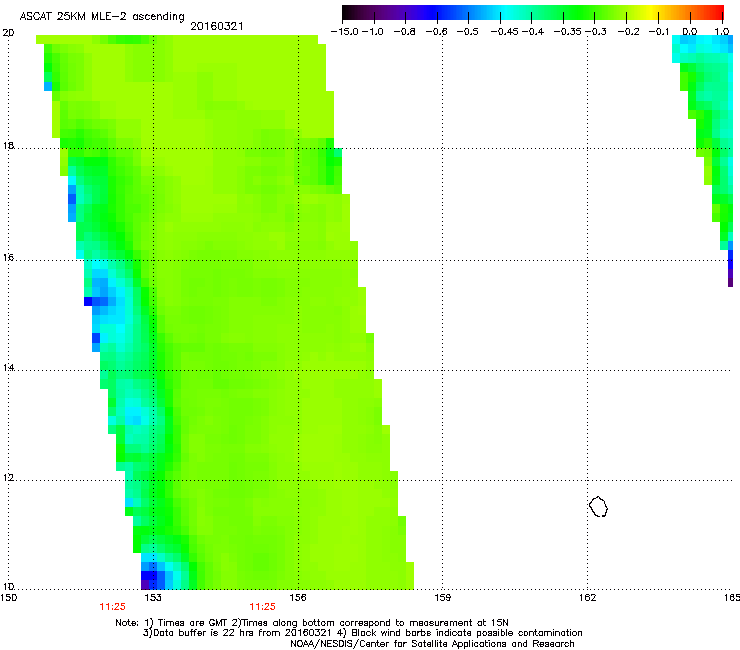740x650 pixels.
Task: Click the -0.35 color bar label
Action: pos(568,32)
